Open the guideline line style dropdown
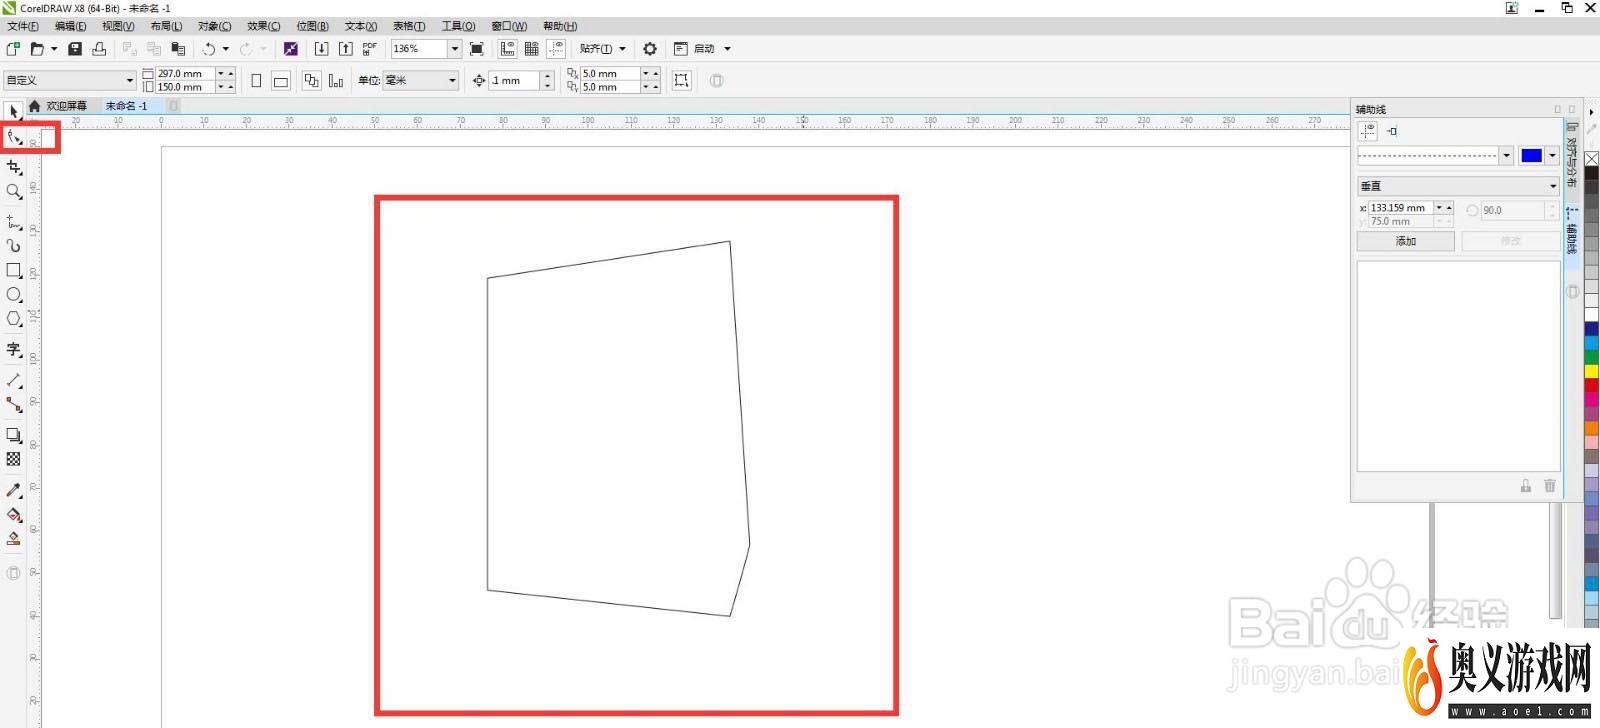 point(1507,155)
